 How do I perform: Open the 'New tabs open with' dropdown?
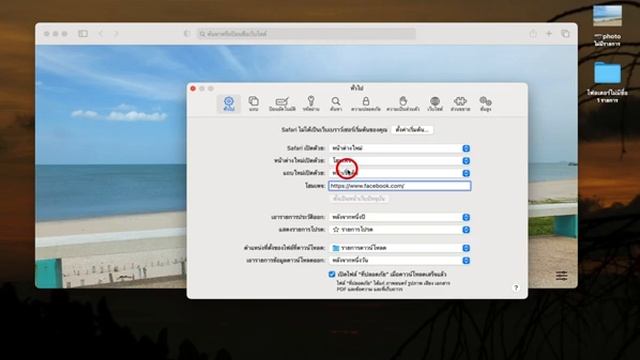point(399,173)
